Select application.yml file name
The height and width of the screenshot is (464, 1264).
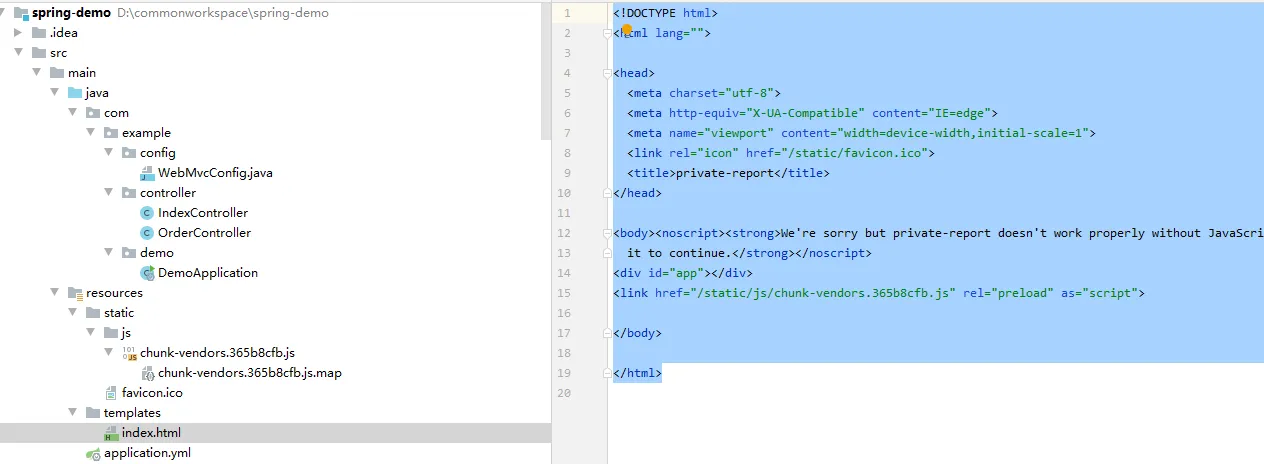147,453
